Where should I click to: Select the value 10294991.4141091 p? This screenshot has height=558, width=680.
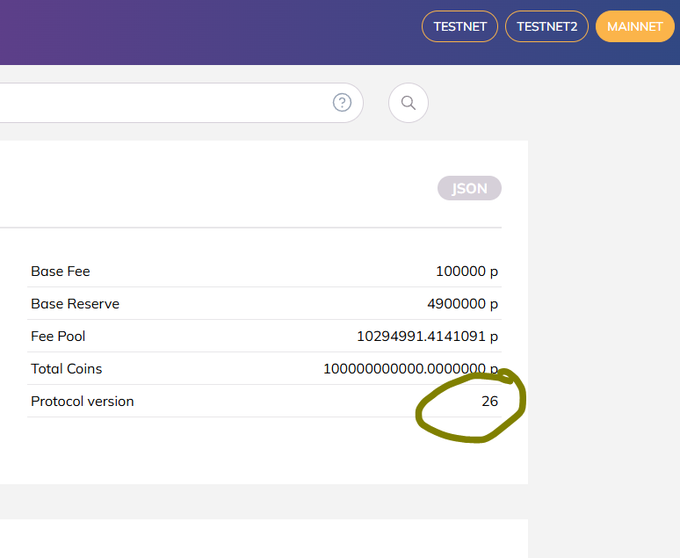pos(427,336)
